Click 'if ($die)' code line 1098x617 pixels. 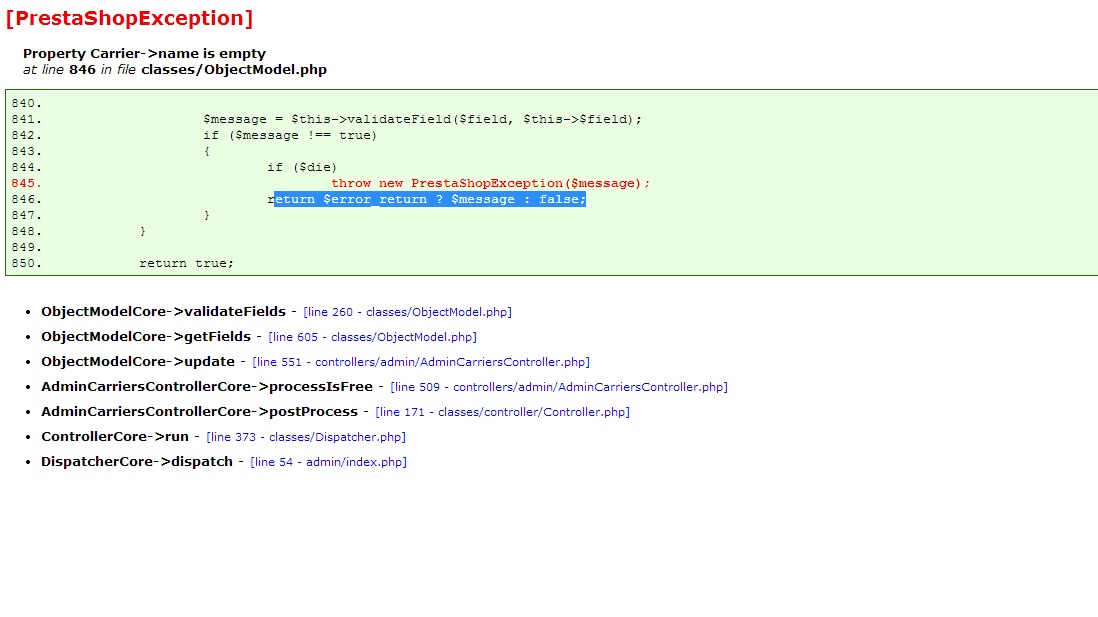pyautogui.click(x=302, y=167)
